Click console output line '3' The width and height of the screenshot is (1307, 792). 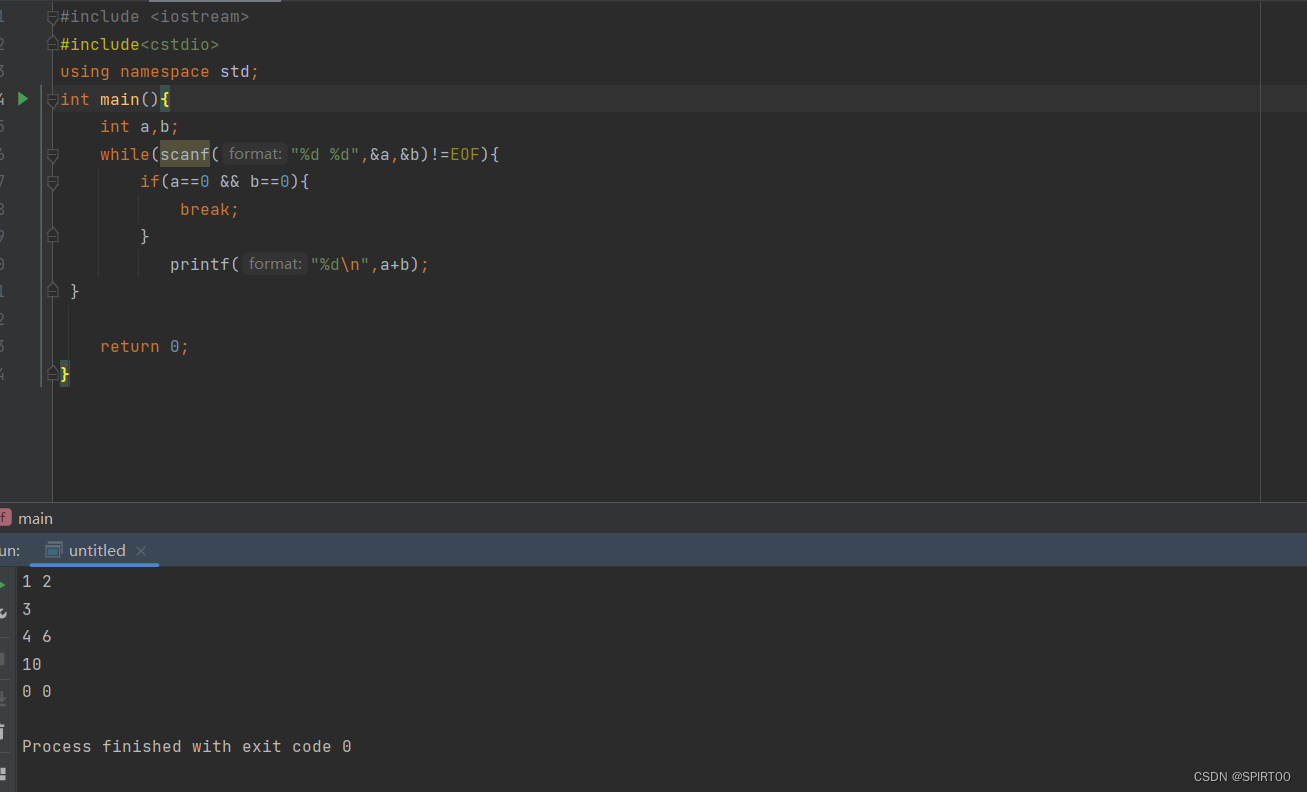pyautogui.click(x=27, y=609)
